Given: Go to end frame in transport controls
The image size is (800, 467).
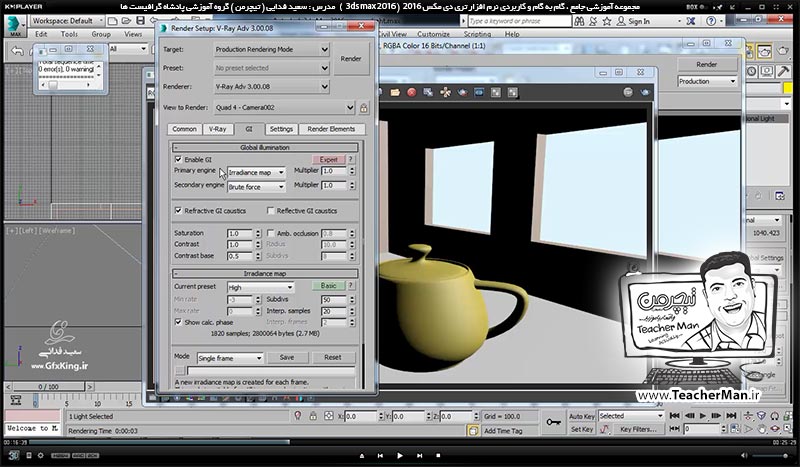Looking at the screenshot, I should 731,416.
